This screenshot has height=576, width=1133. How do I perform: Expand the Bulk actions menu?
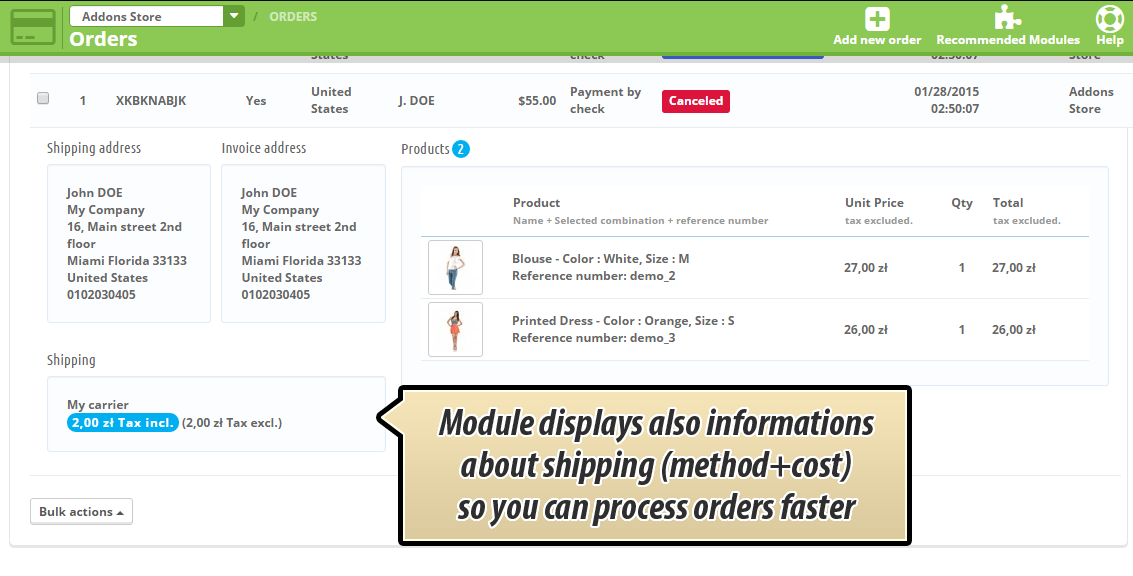[x=81, y=512]
